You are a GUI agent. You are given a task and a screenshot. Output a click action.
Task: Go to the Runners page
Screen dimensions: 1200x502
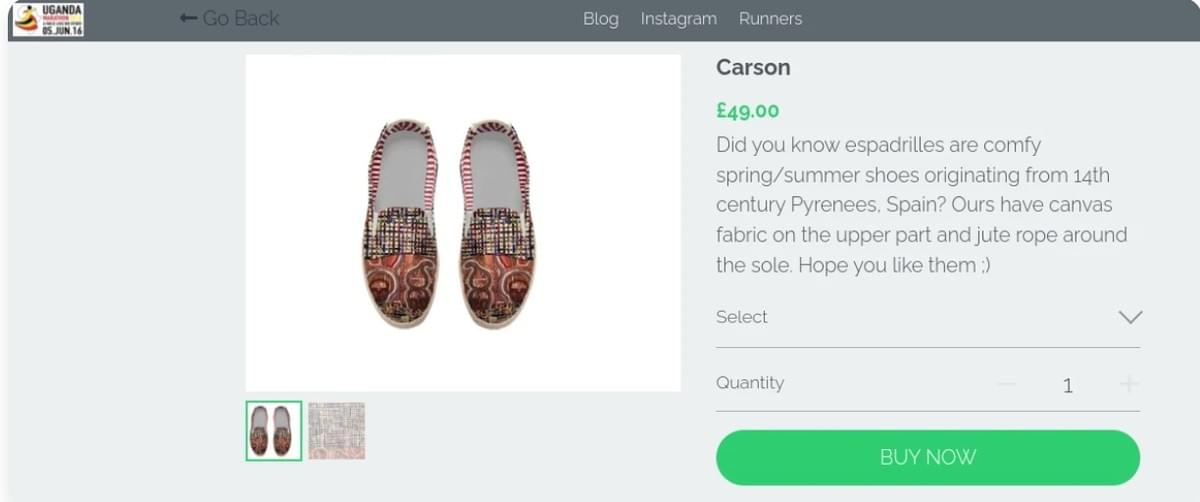pos(770,19)
